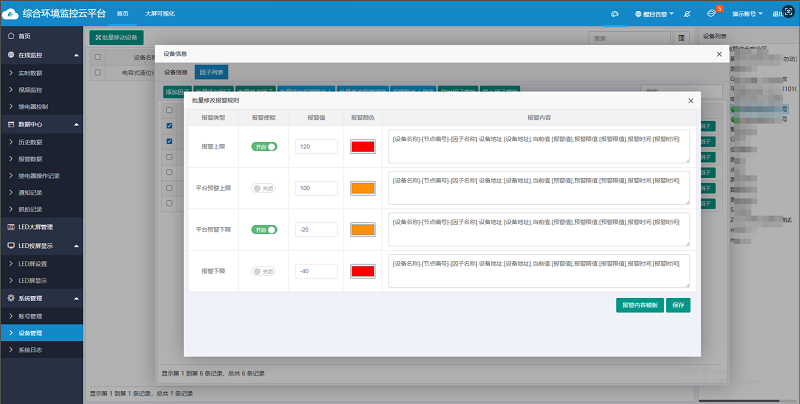Click the column view icon beside search box

[682, 37]
